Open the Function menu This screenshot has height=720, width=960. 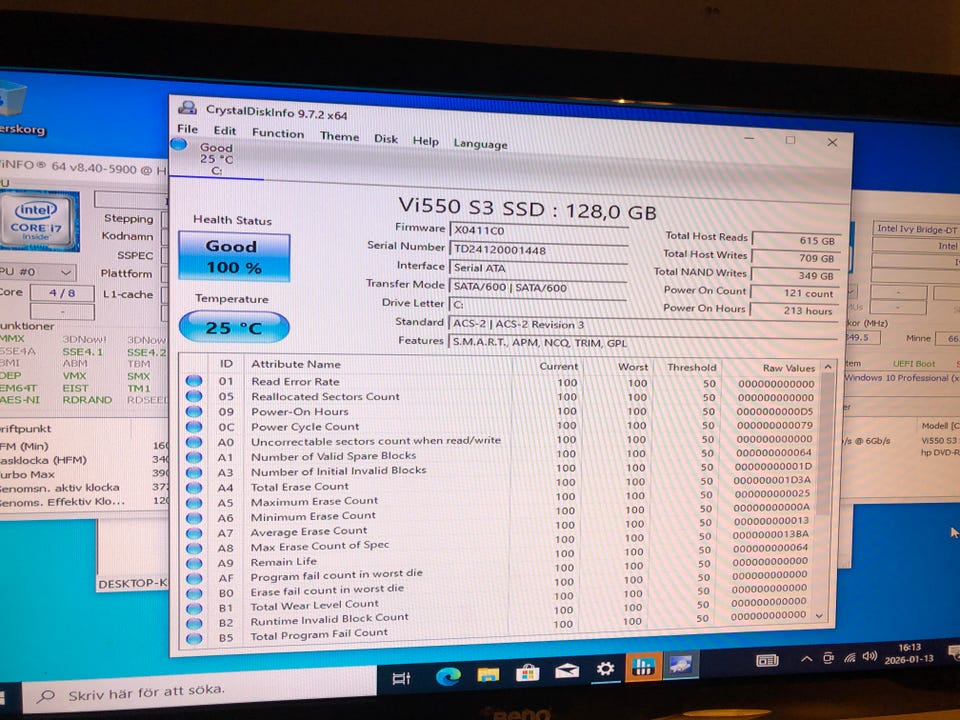[277, 133]
